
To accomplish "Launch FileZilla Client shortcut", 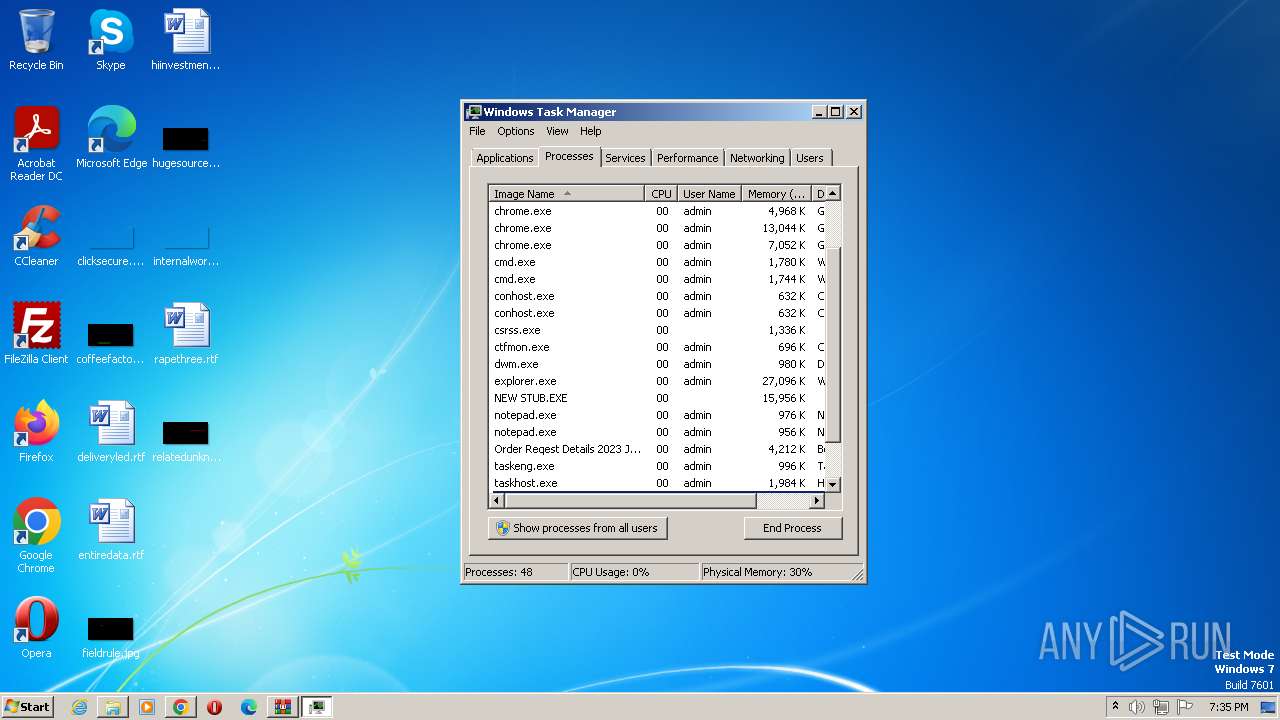I will [x=36, y=334].
